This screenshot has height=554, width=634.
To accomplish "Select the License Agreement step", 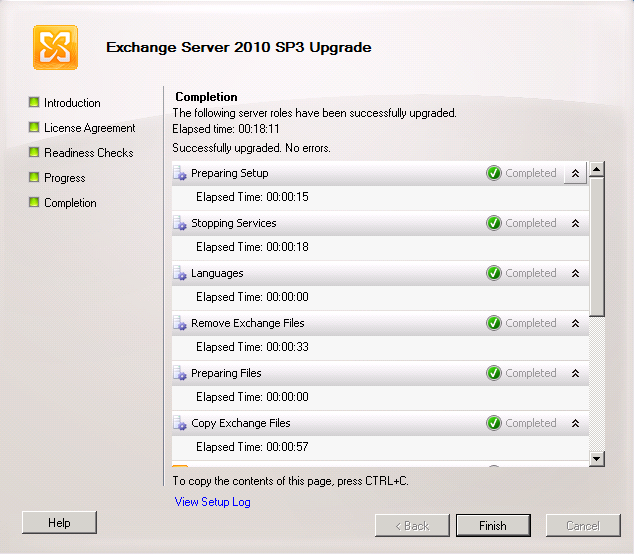I will [x=89, y=128].
